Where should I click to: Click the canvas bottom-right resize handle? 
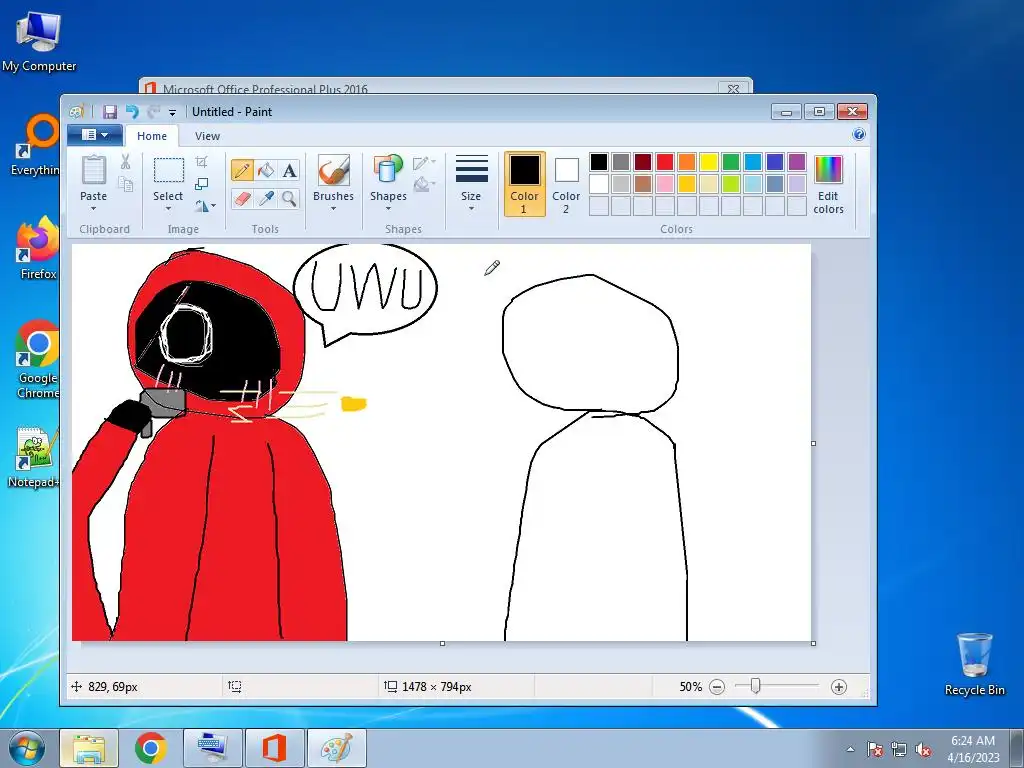pos(813,643)
